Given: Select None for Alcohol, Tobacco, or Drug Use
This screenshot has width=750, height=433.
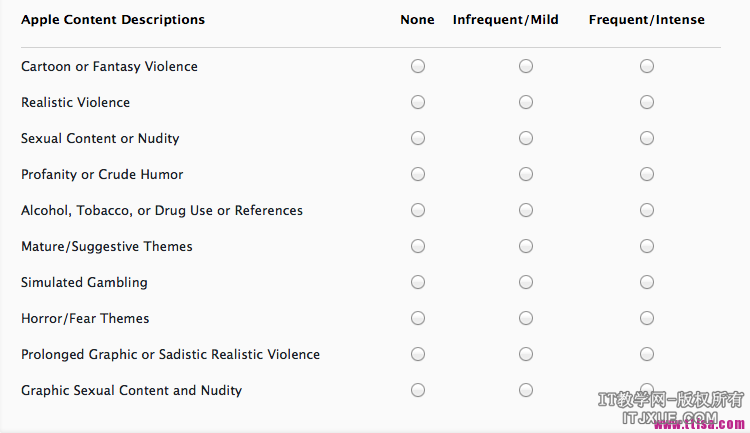Looking at the screenshot, I should point(418,210).
